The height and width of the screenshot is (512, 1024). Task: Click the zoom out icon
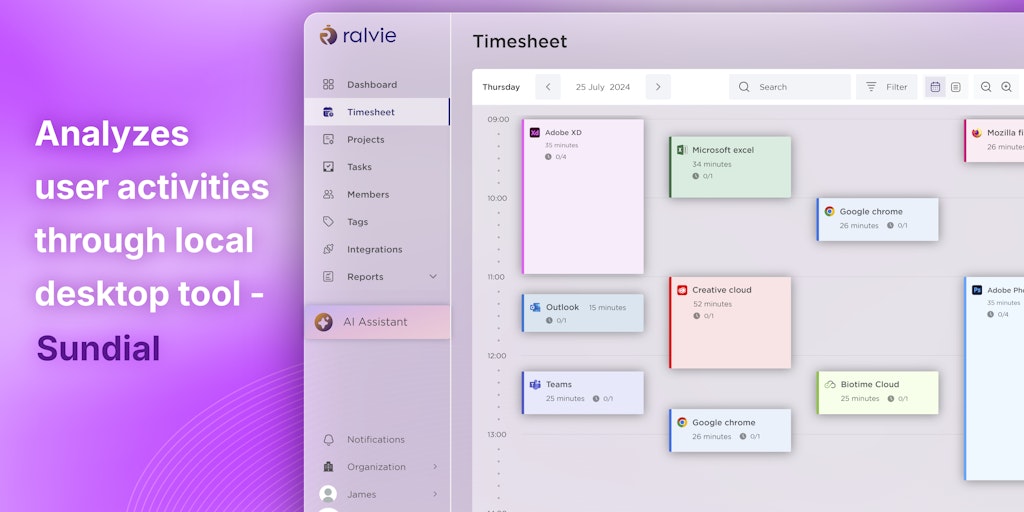[986, 87]
